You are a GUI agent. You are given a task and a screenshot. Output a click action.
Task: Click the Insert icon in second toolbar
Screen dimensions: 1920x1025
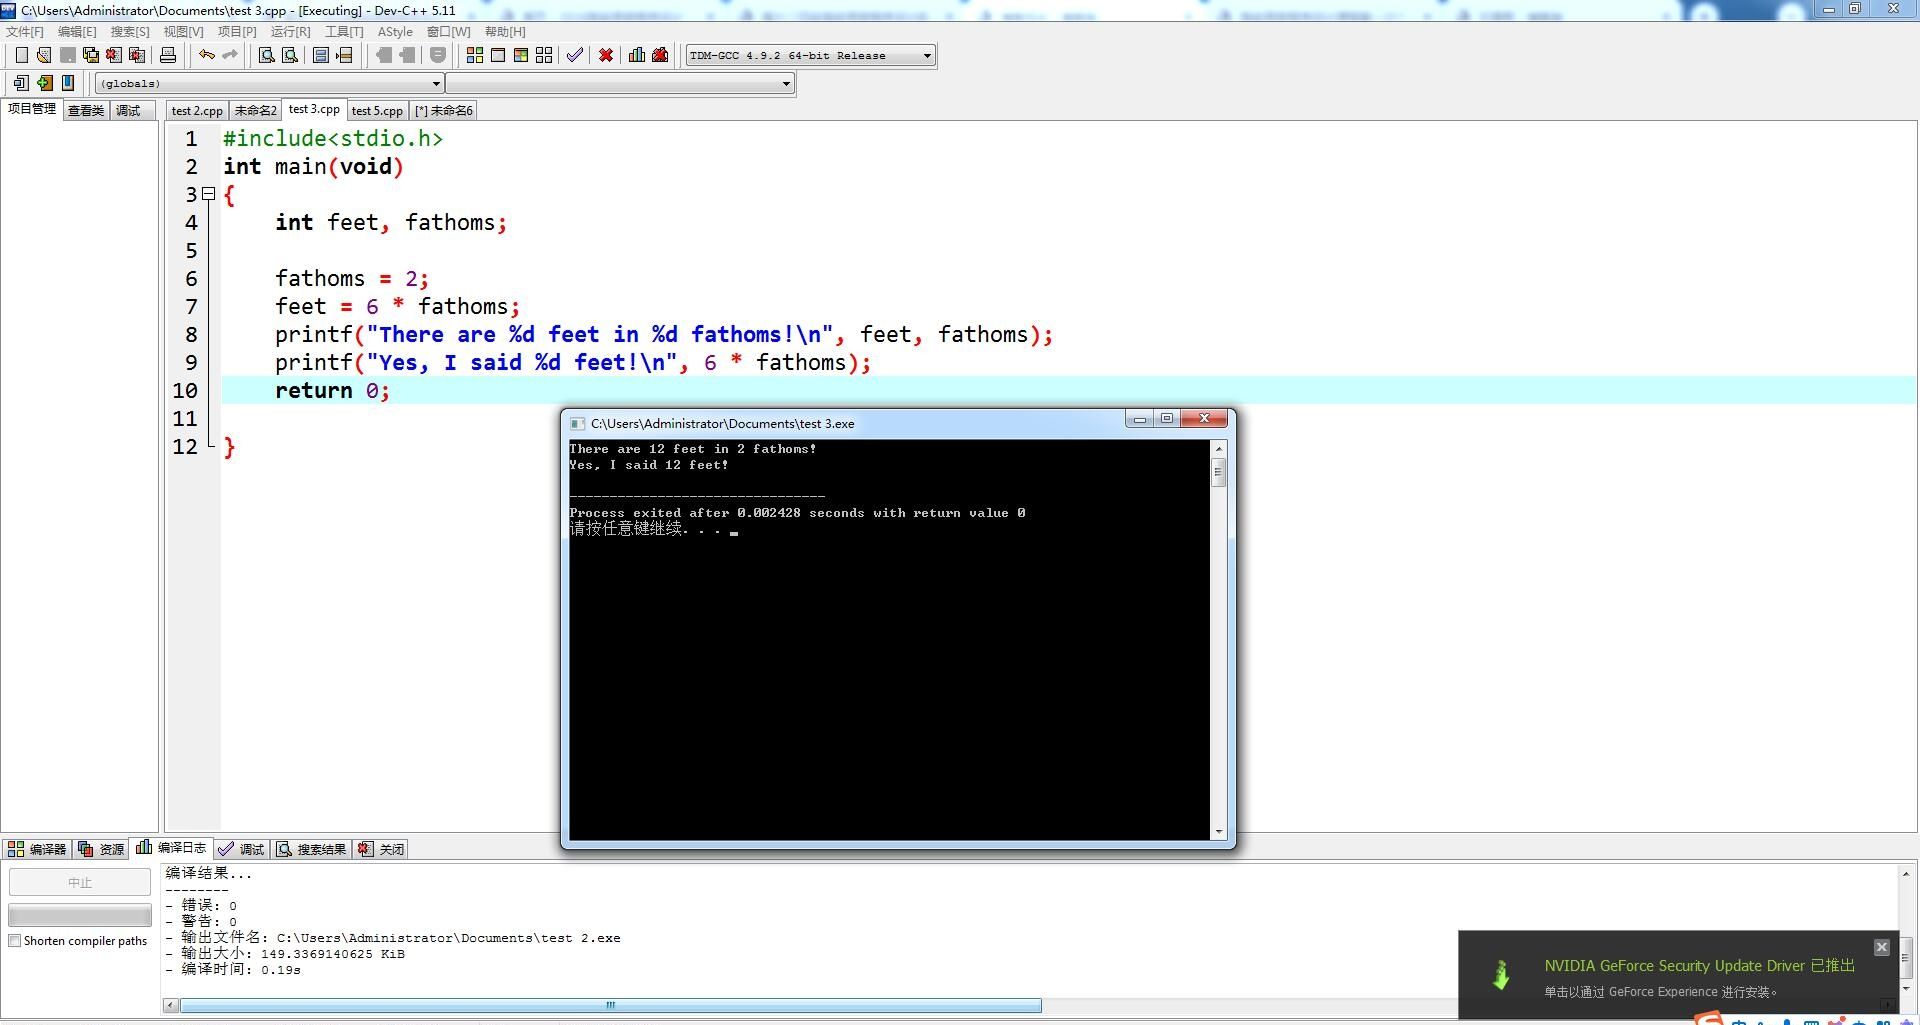tap(21, 83)
